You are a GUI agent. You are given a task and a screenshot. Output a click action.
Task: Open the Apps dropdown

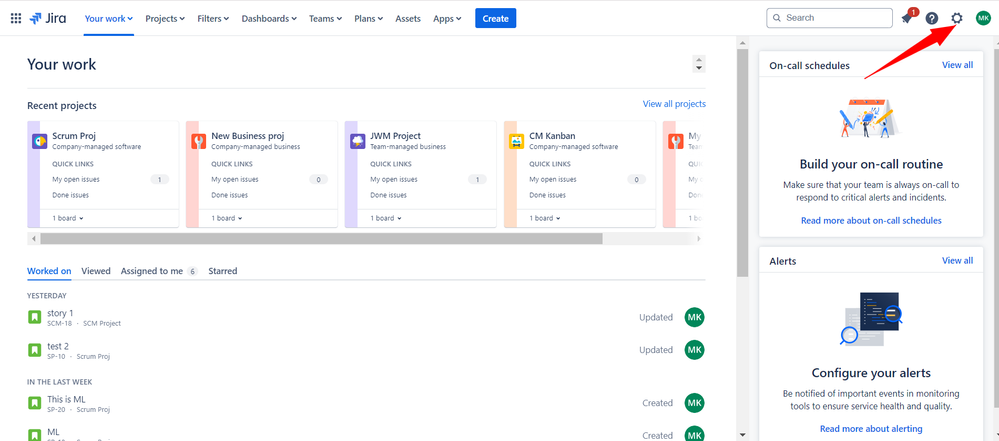[x=447, y=18]
